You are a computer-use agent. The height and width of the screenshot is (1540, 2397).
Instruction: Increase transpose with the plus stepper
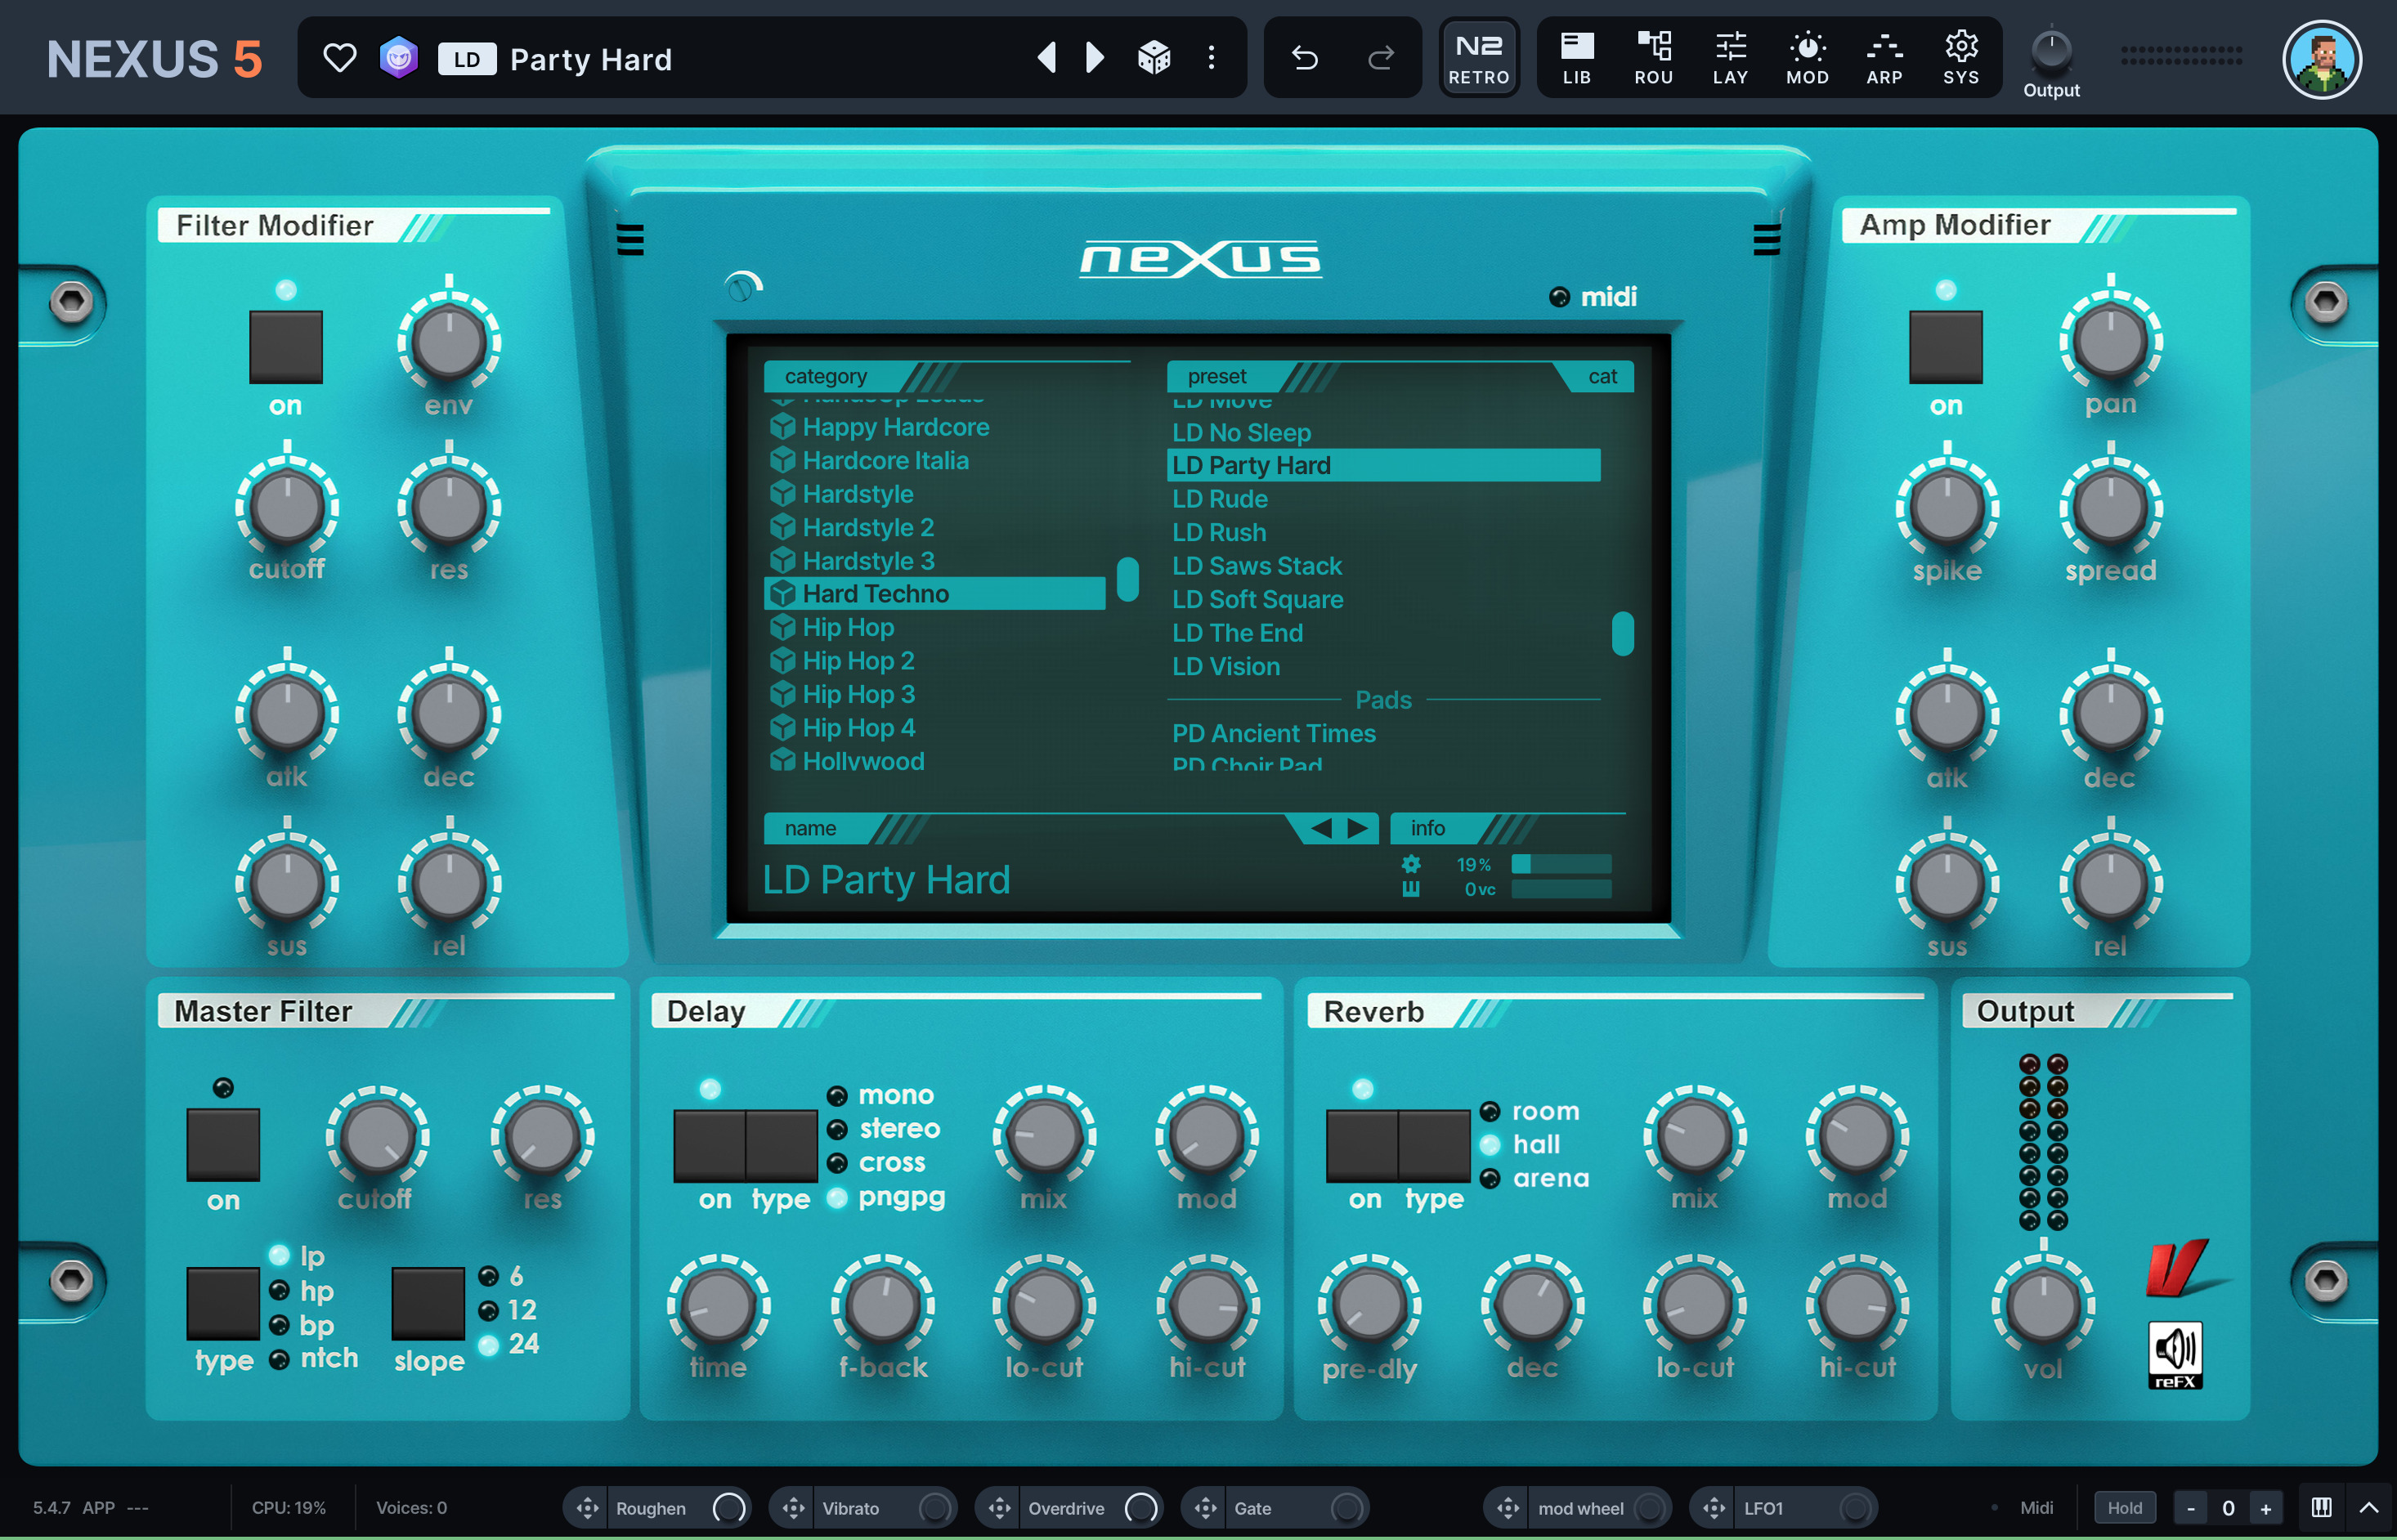pos(2266,1508)
